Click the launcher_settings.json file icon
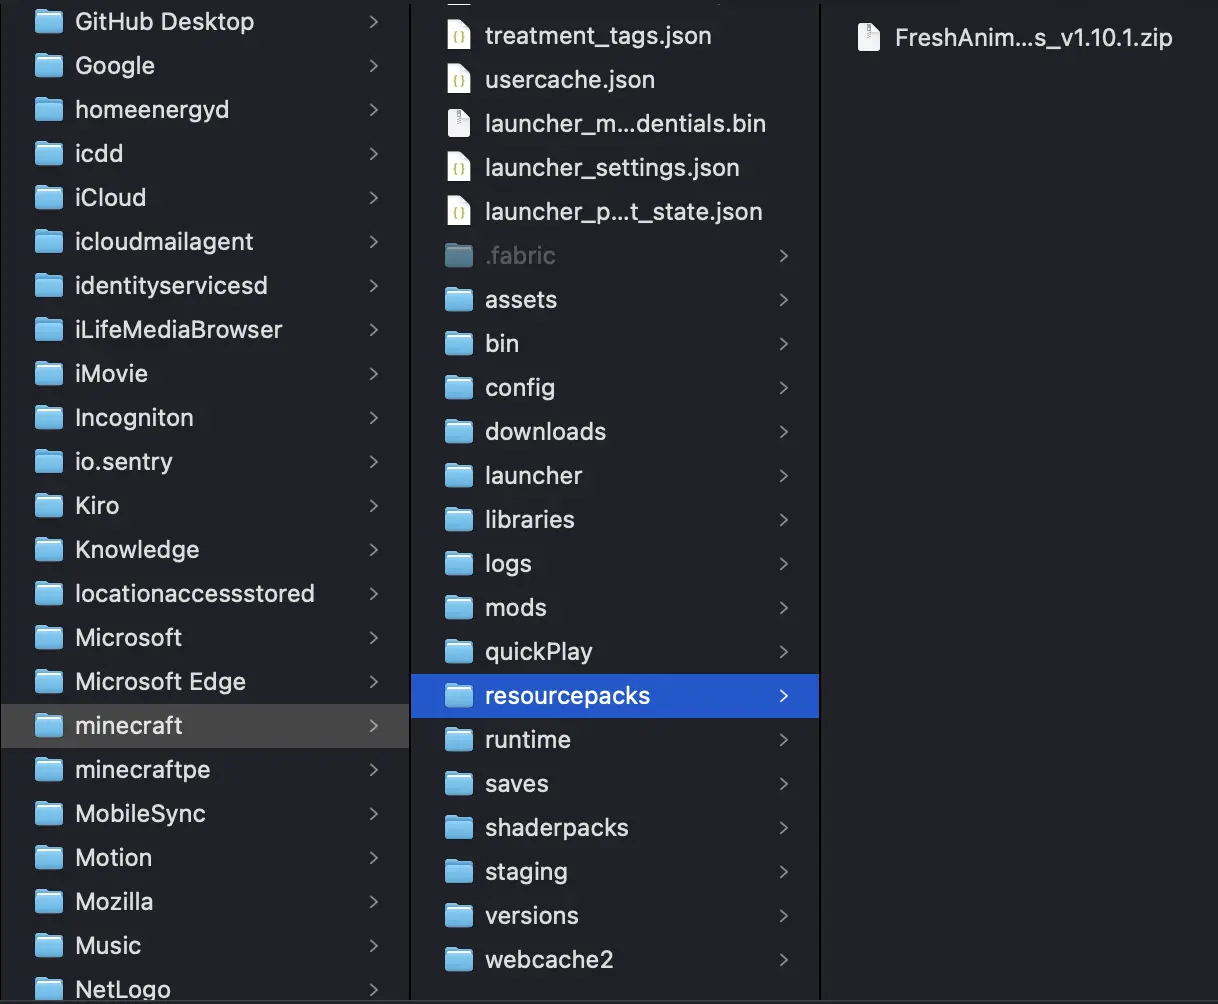Screen dimensions: 1218x1004 [x=459, y=167]
